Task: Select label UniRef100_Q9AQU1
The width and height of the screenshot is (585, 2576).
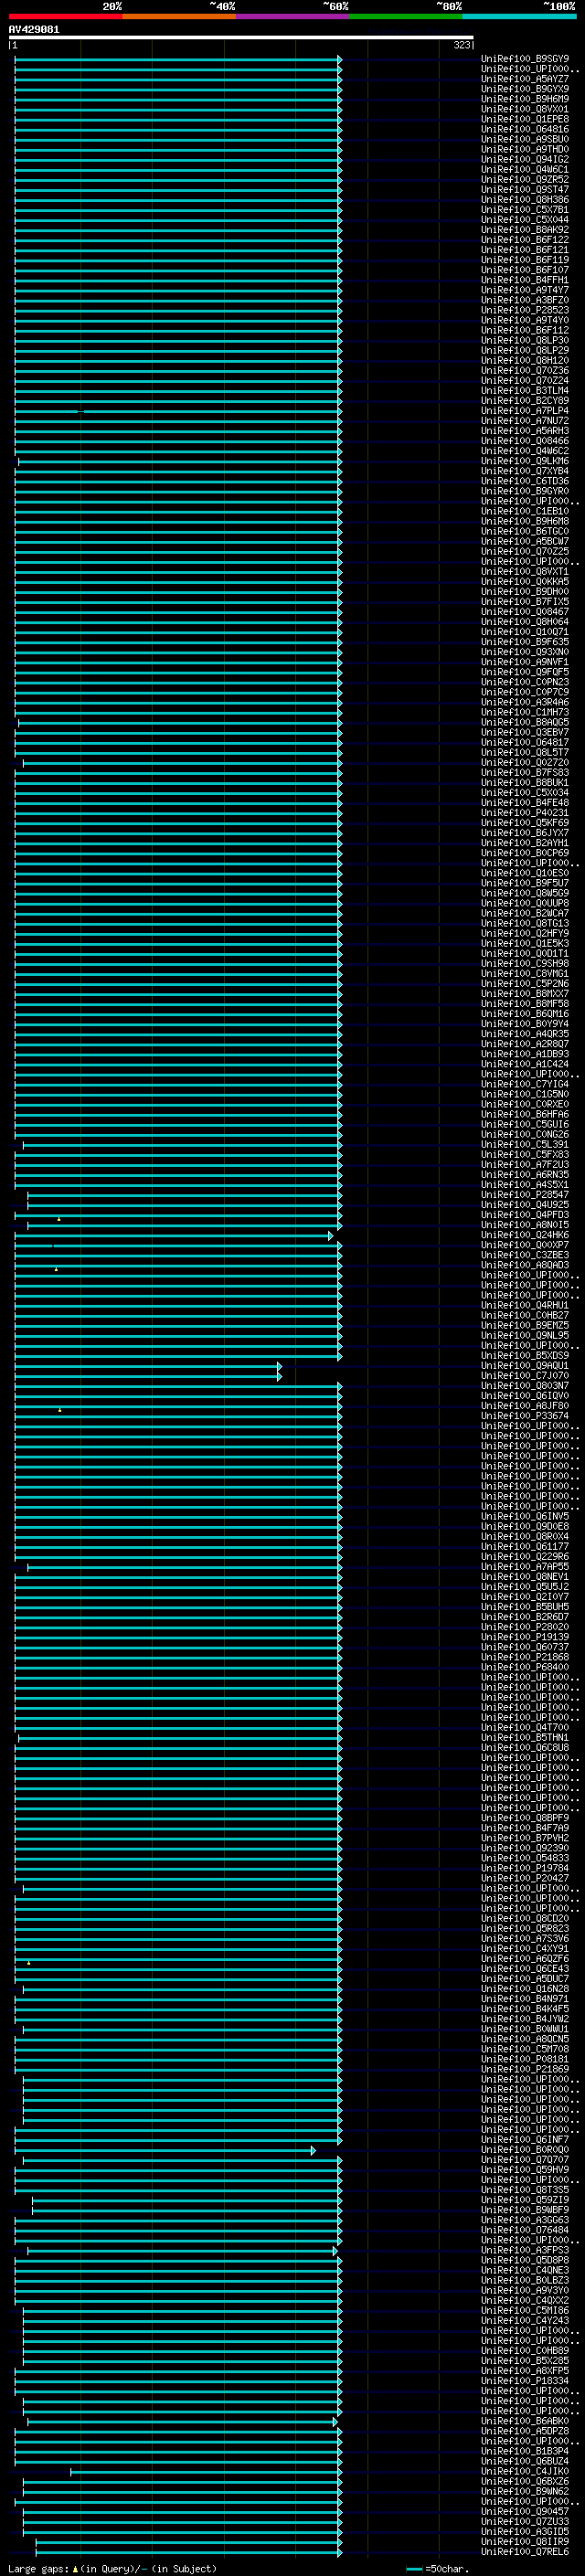Action: point(525,1365)
